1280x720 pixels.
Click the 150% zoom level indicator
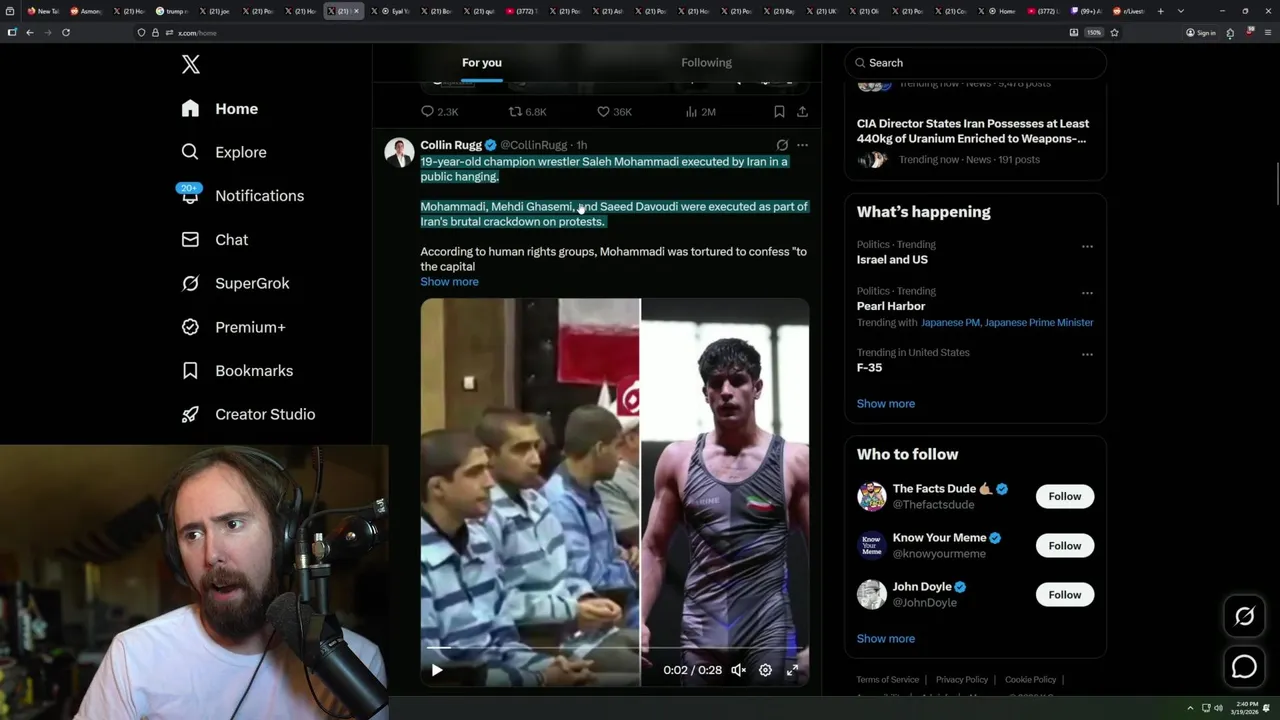[1094, 33]
